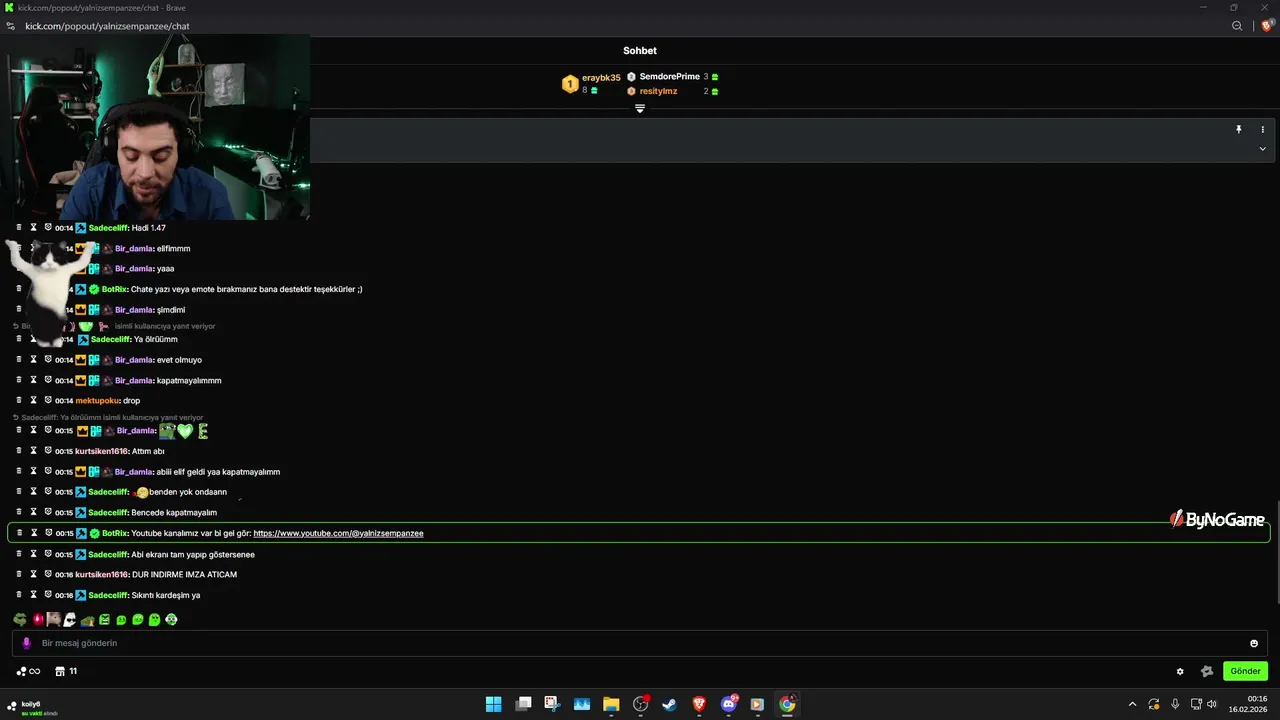Open Windows Start menu
This screenshot has height=720, width=1280.
coord(494,704)
